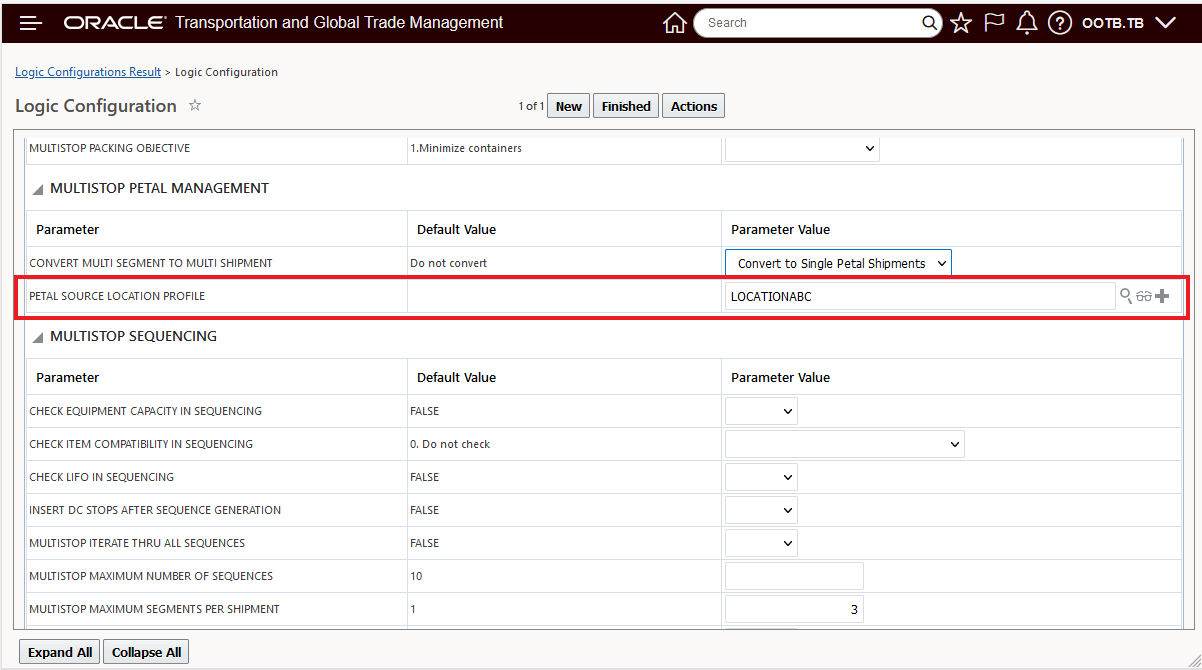Open Check Item Compatibility in Sequencing dropdown
Image resolution: width=1202 pixels, height=670 pixels.
844,444
